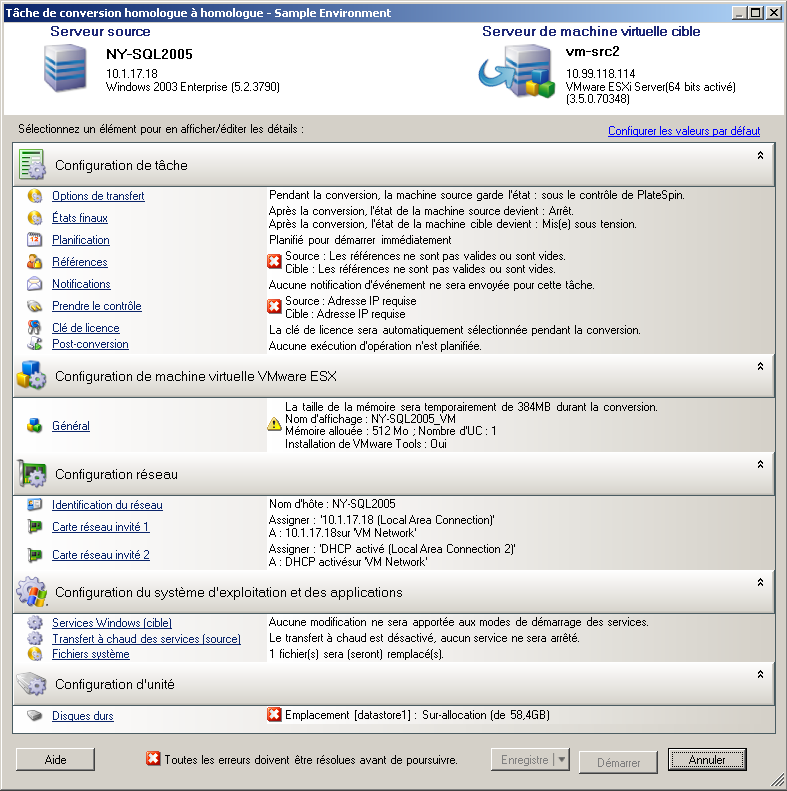
Task: Click the Configuration de tâche header icon
Action: [x=32, y=165]
